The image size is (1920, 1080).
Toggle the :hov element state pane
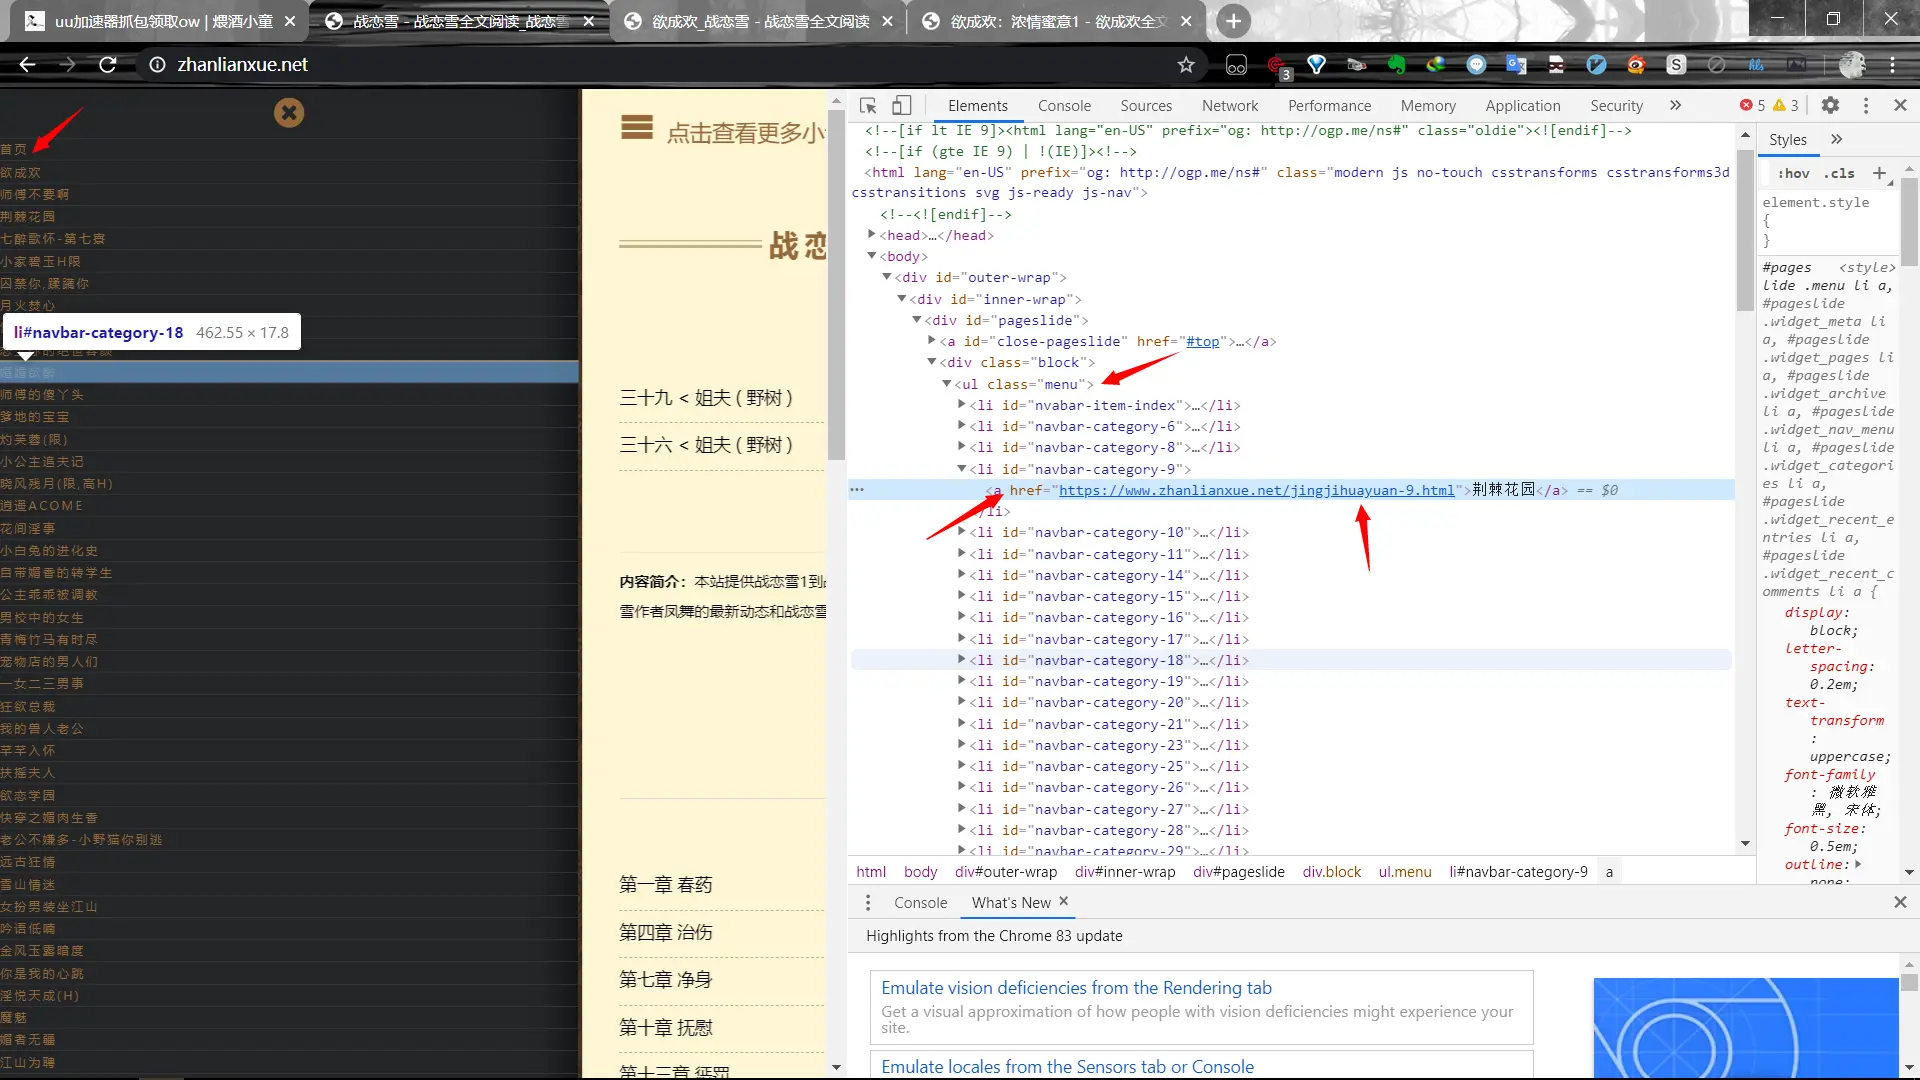1794,173
